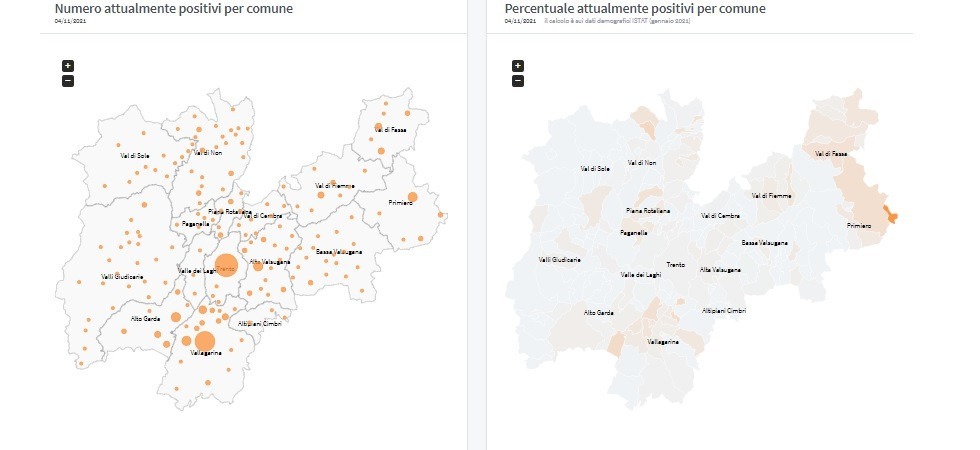Select Trento label on percentage map

[675, 264]
